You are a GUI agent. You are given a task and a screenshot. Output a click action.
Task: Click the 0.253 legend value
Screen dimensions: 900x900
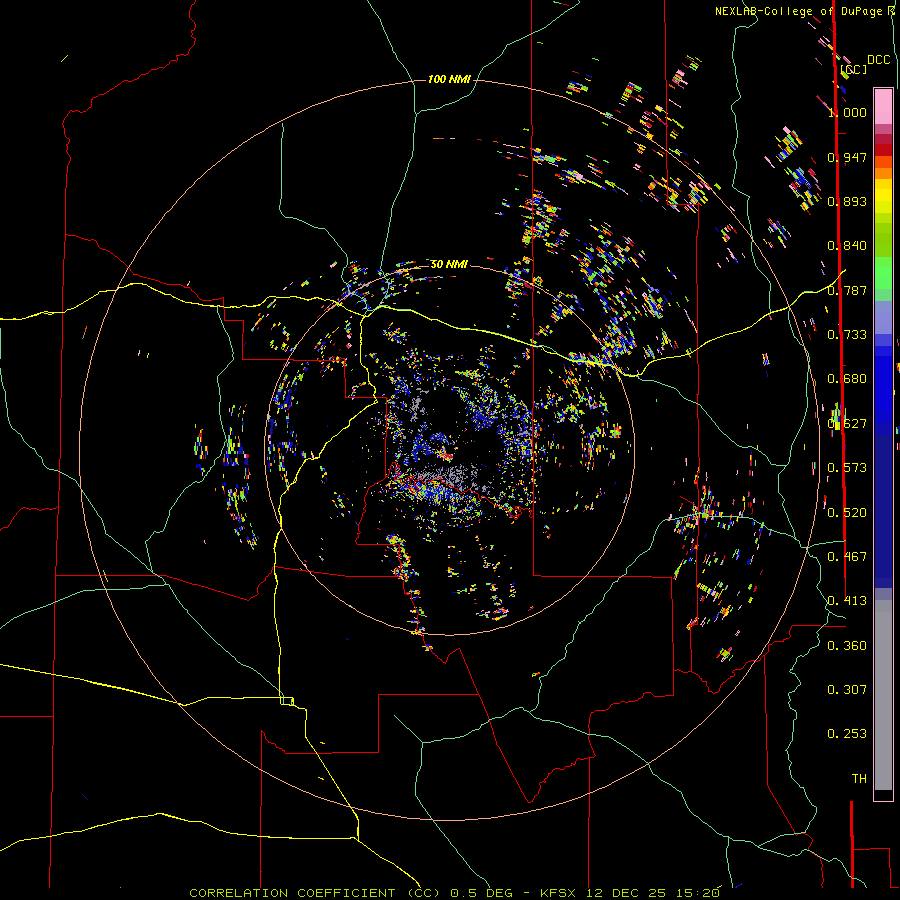click(847, 734)
